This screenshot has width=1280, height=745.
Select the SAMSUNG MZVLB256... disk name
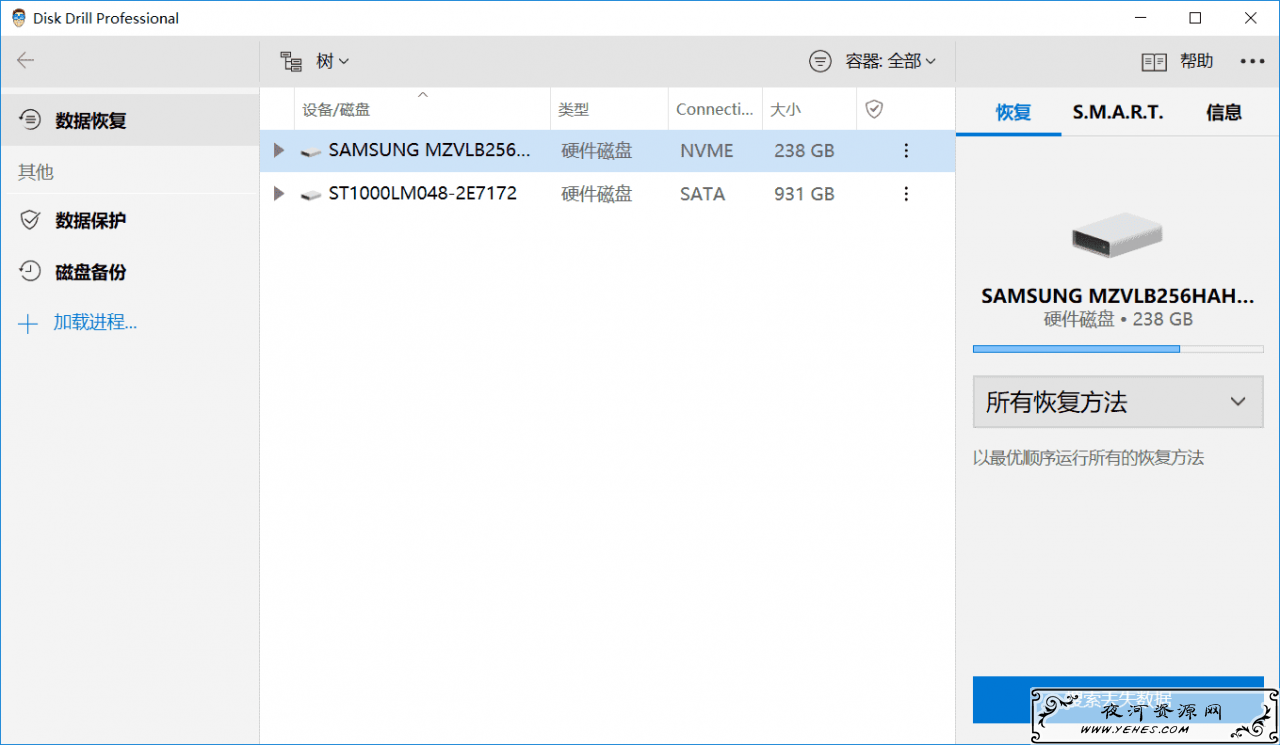(x=430, y=150)
